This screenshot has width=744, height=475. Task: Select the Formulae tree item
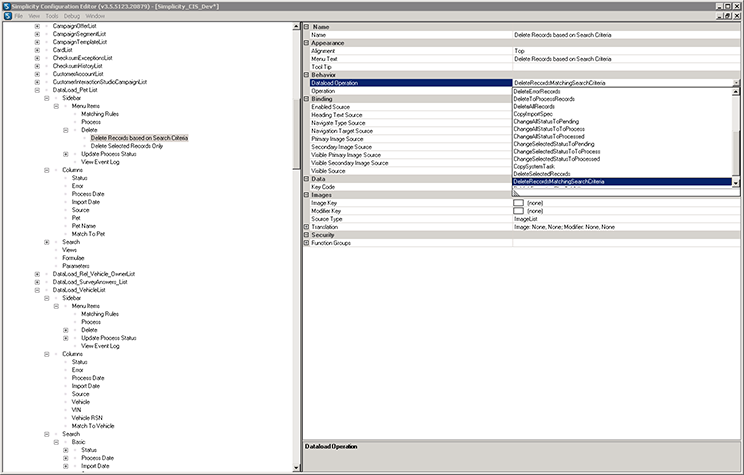click(x=73, y=258)
